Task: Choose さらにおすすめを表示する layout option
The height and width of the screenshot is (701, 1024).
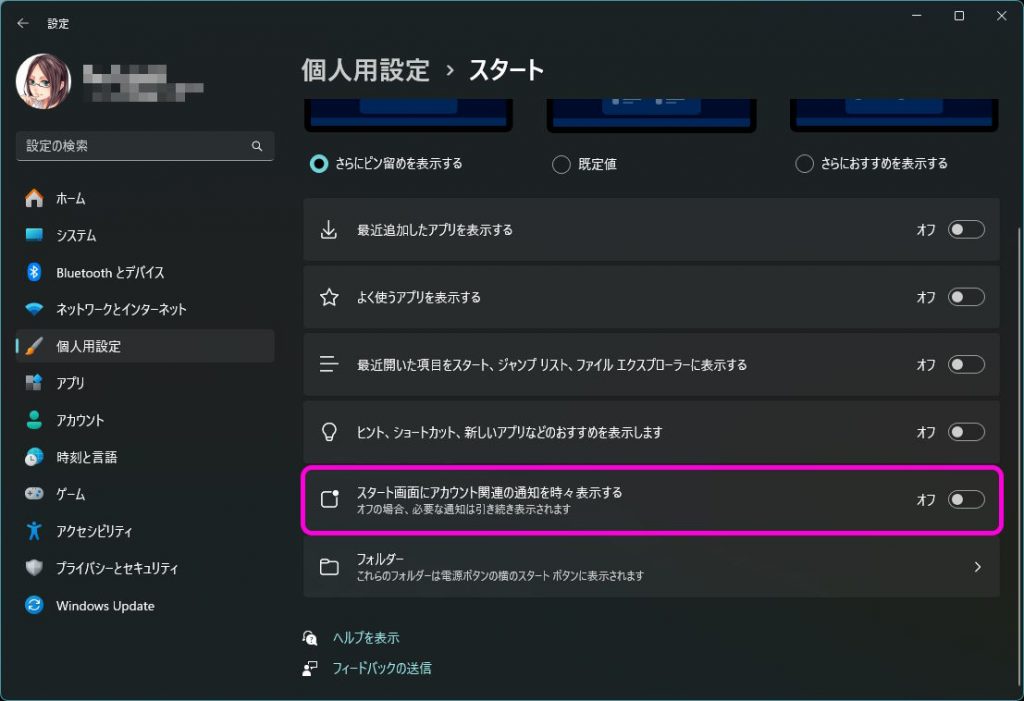Action: [804, 163]
